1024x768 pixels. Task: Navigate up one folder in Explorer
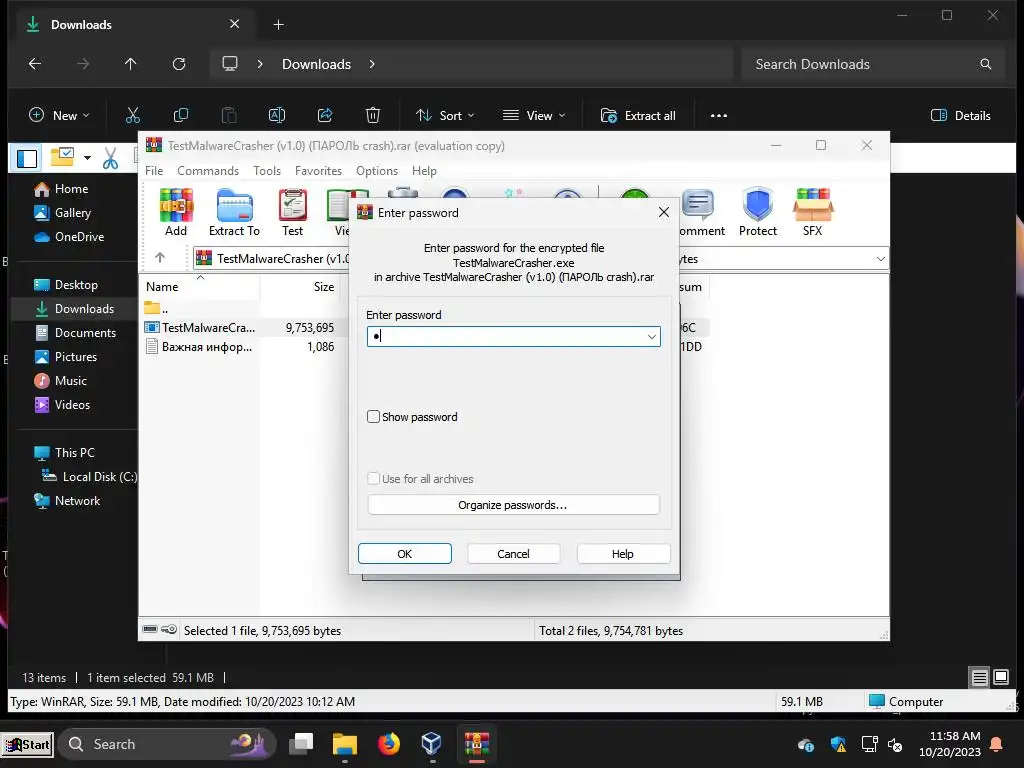(131, 64)
